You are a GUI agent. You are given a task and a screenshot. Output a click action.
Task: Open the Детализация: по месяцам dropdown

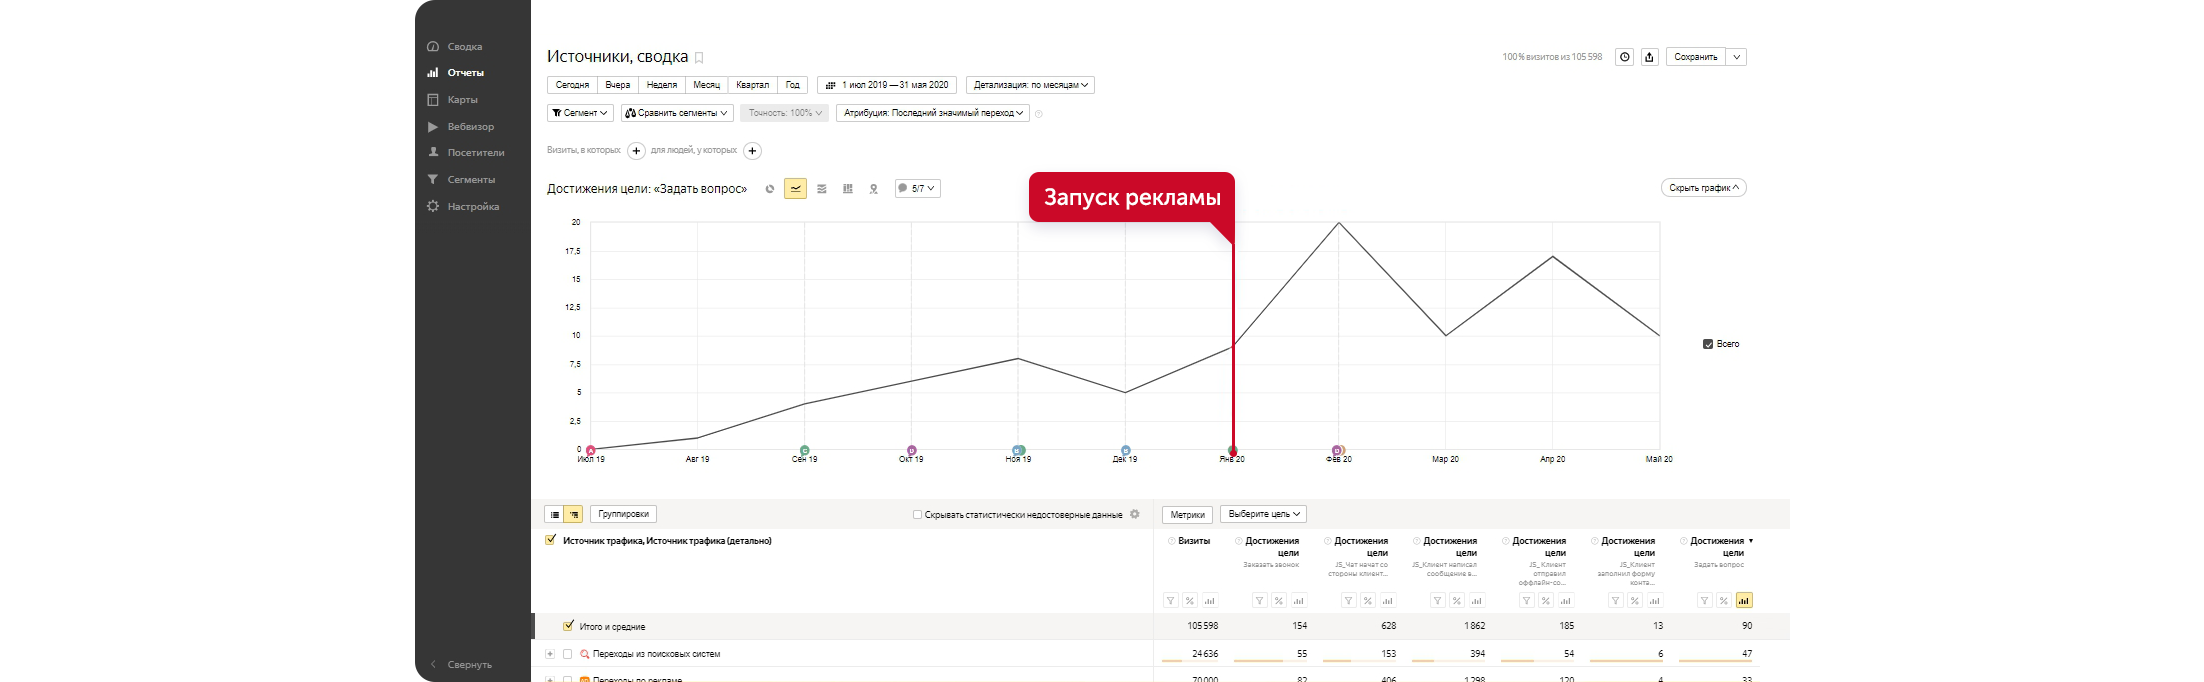(1030, 85)
